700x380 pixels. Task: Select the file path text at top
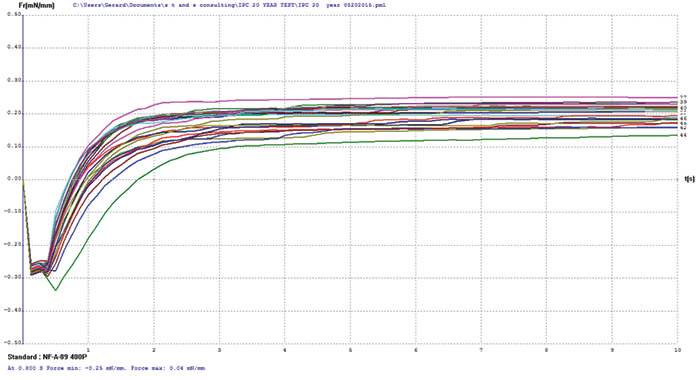pos(229,5)
